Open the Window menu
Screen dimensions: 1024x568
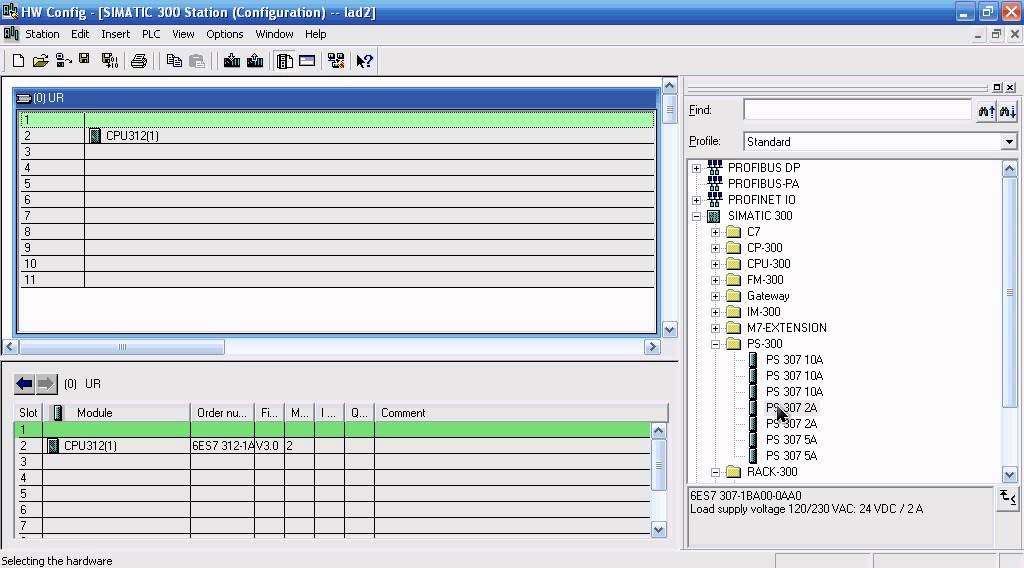(x=274, y=34)
